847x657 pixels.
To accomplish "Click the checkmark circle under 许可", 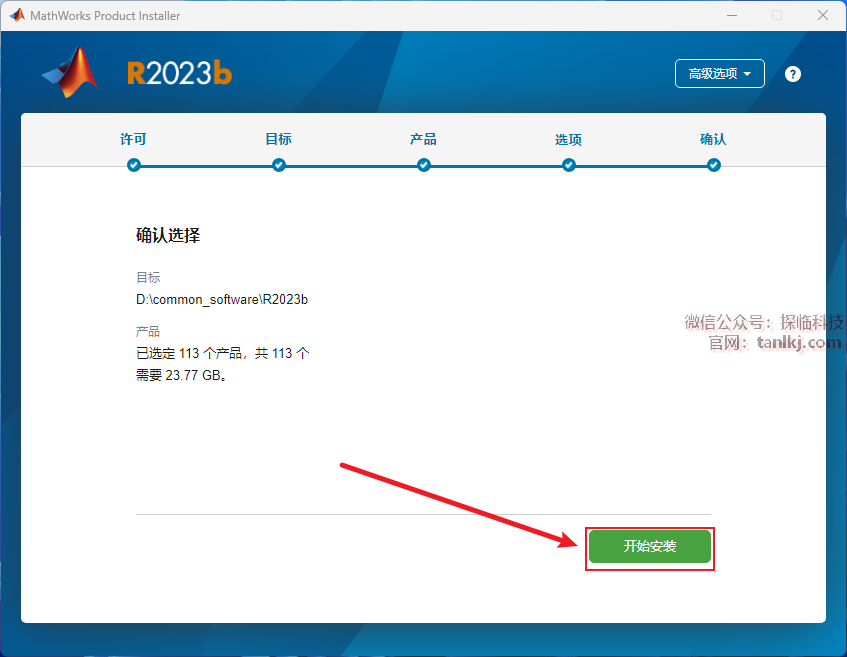I will (x=134, y=165).
